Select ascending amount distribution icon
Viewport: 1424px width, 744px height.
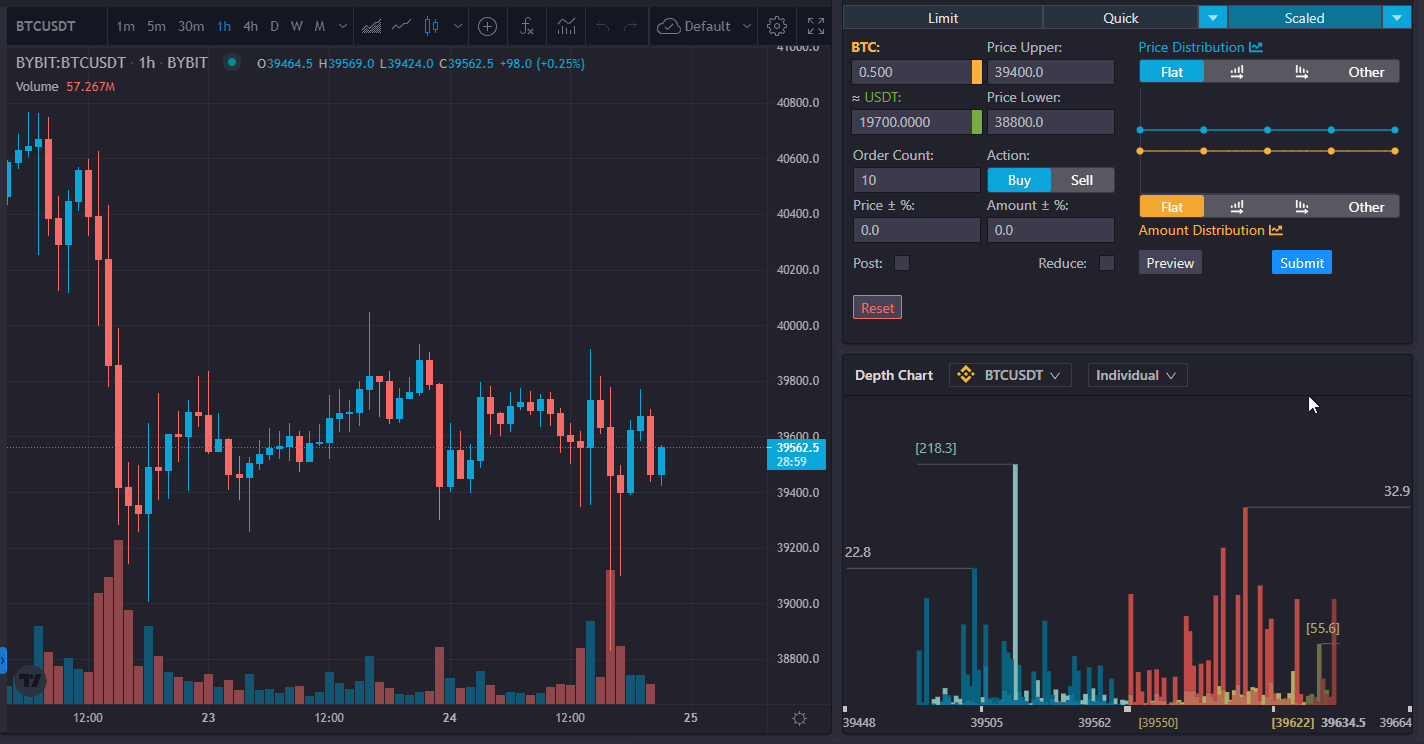[x=1236, y=207]
